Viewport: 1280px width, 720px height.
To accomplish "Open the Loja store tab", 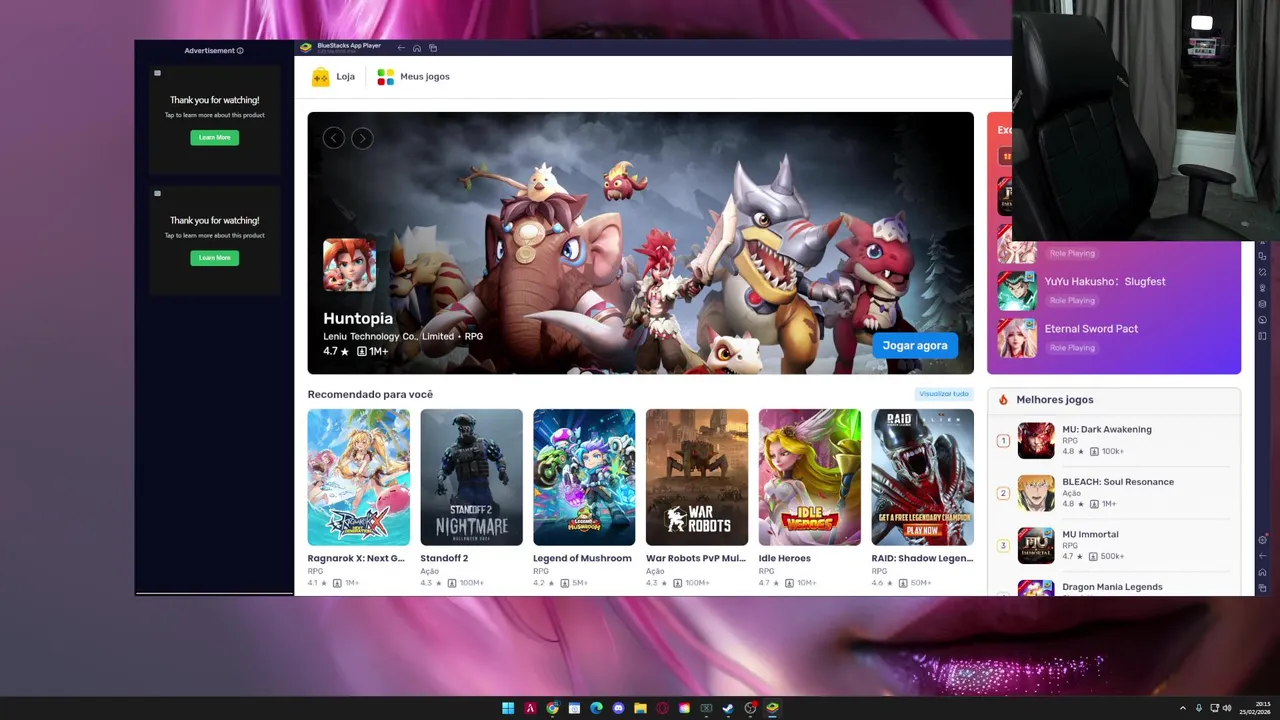I will point(333,77).
